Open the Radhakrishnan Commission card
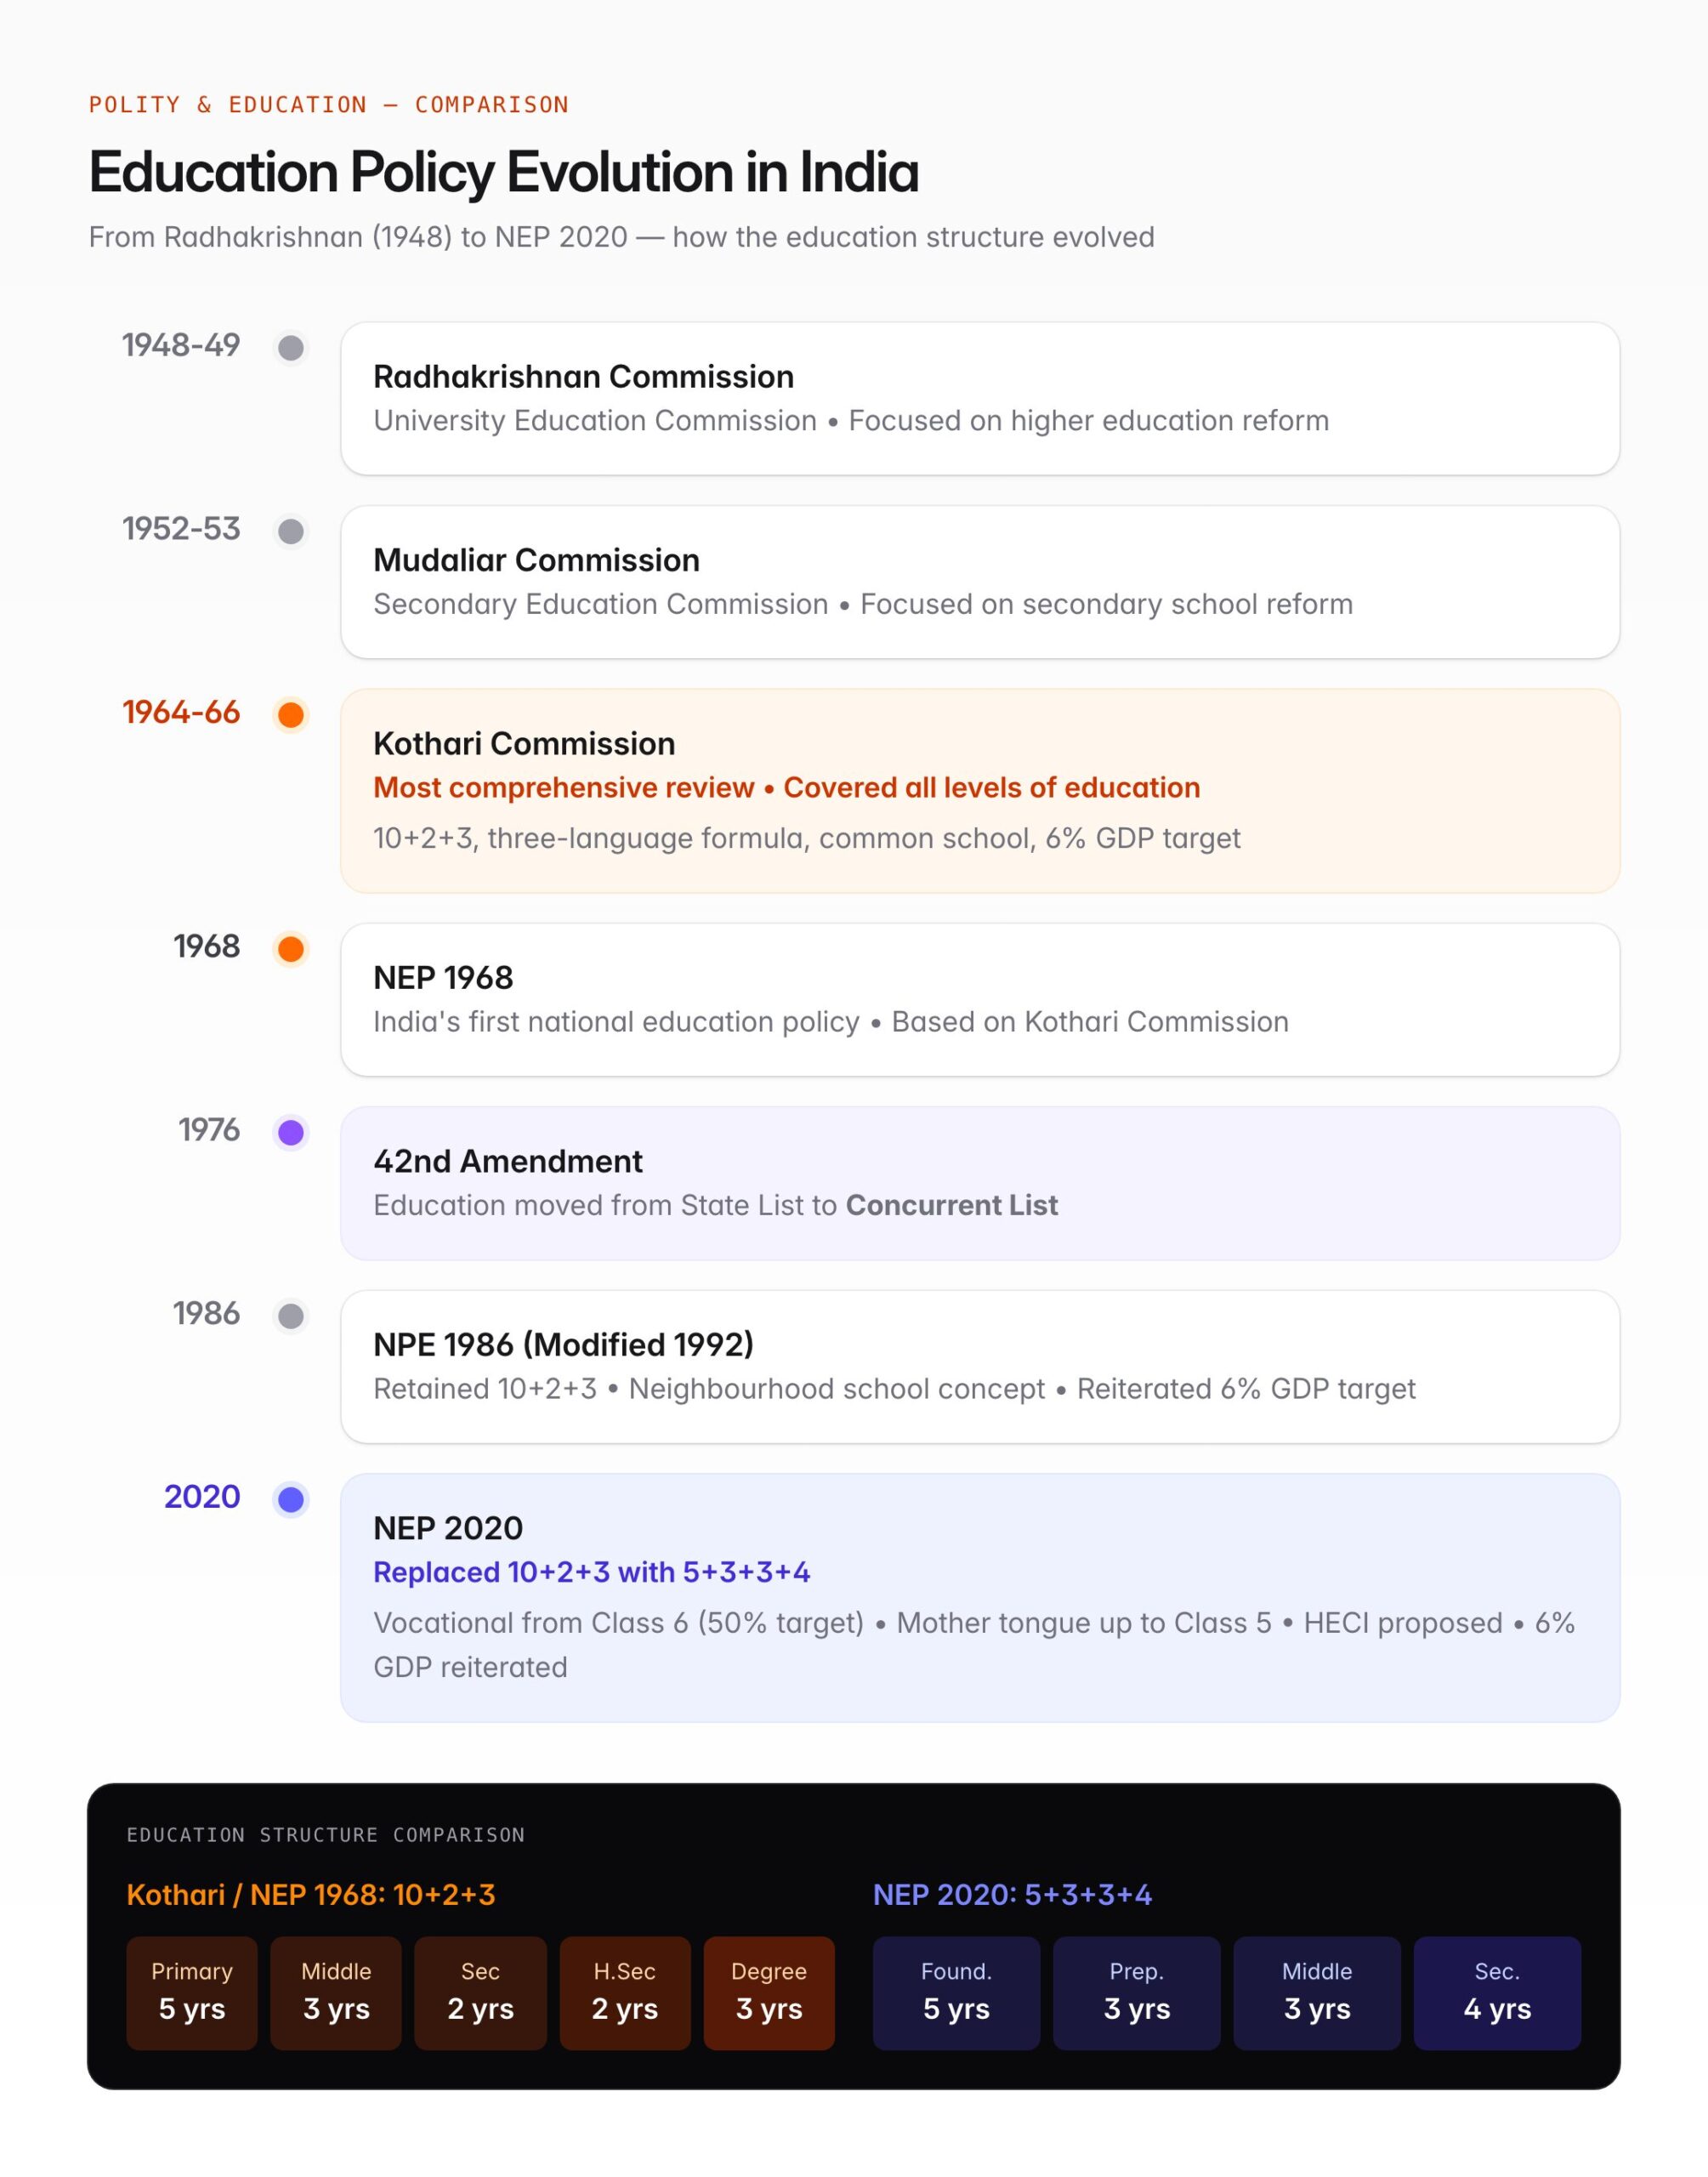 tap(980, 398)
